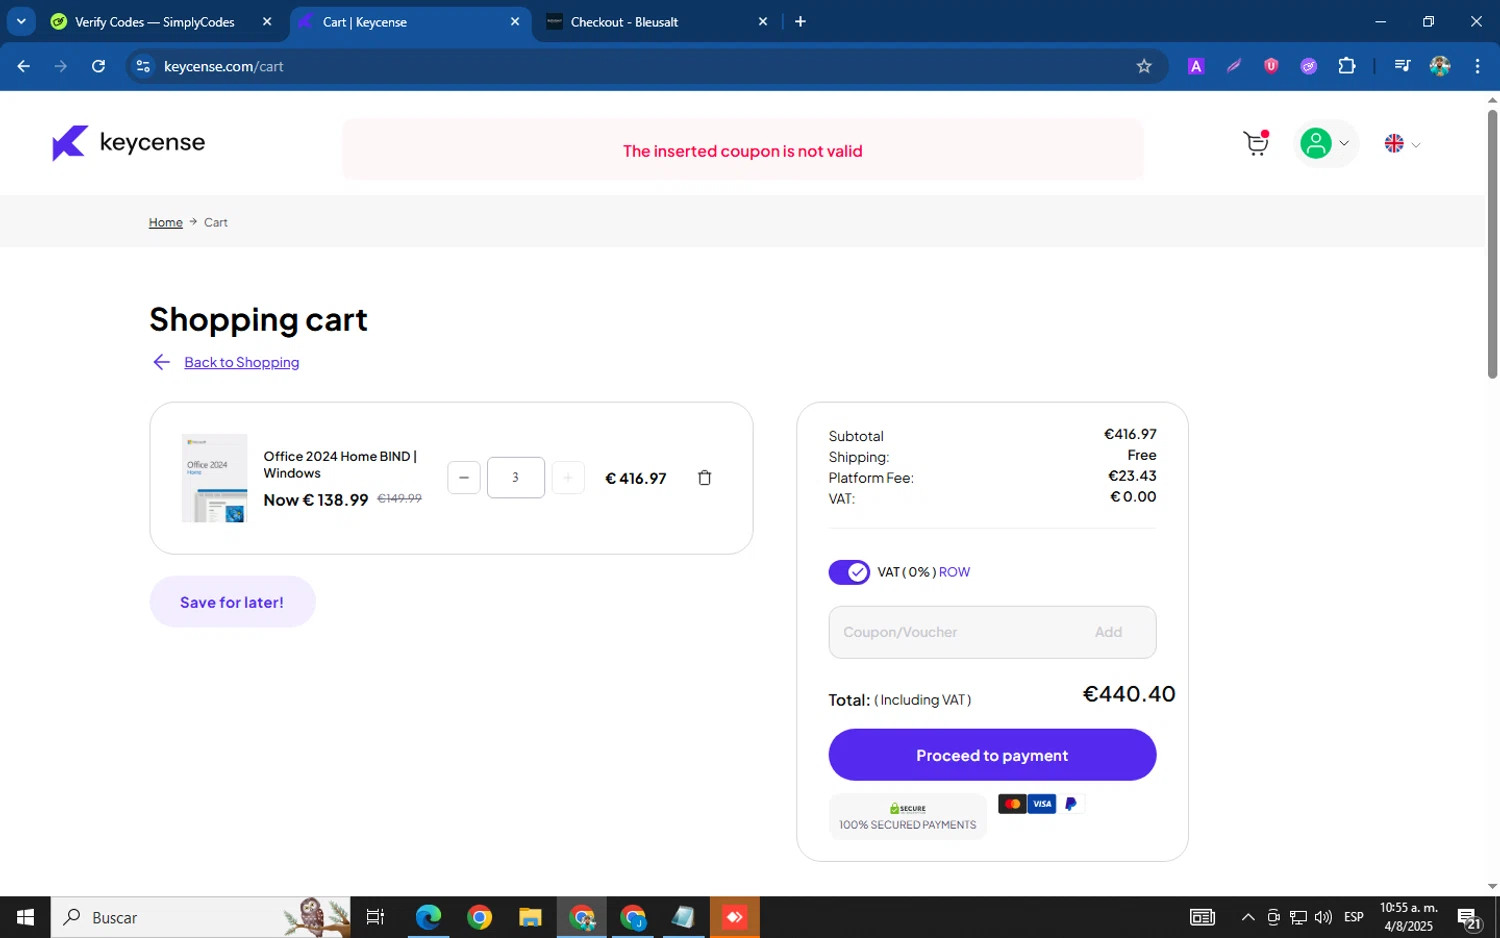Click the Visa payment icon

(1042, 804)
